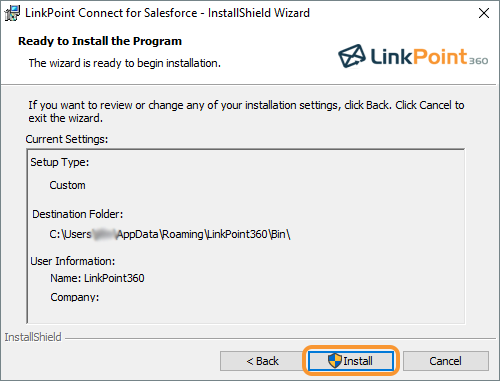Click the UAC shield icon on Install
Image resolution: width=500 pixels, height=381 pixels.
click(334, 361)
